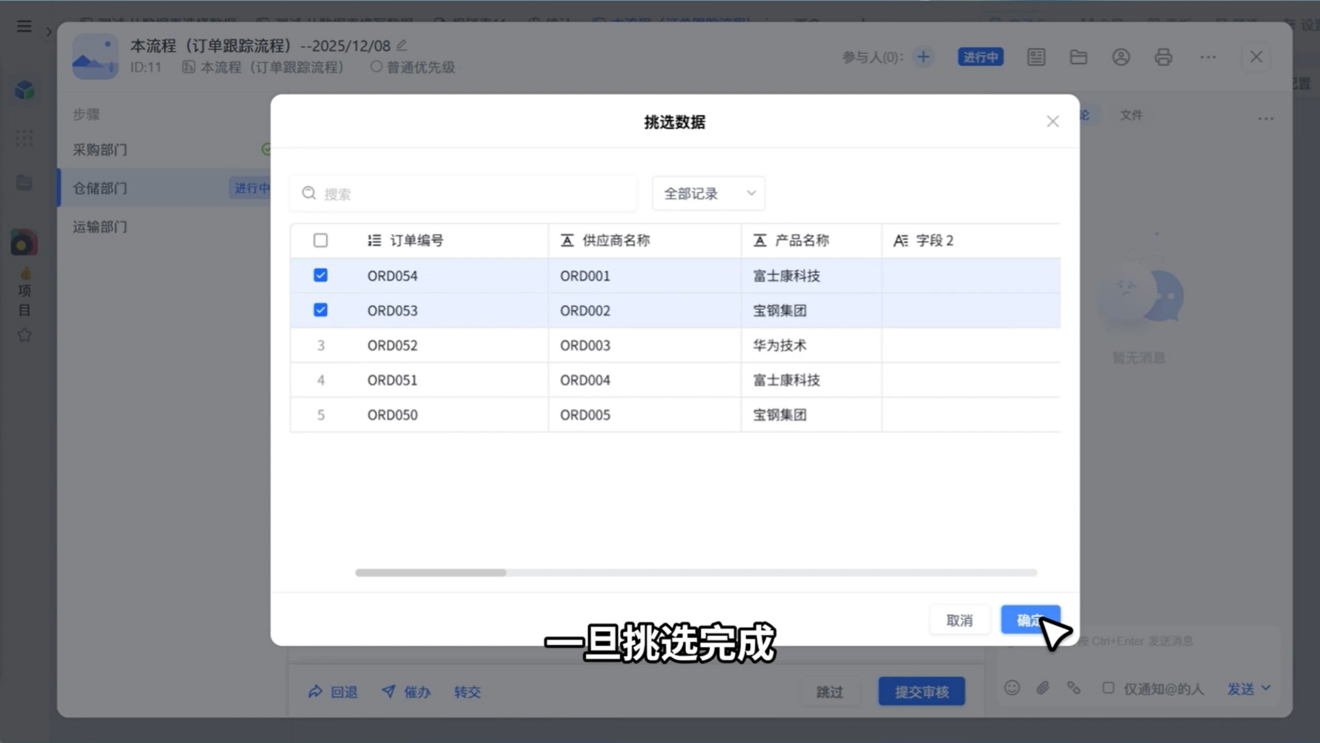The width and height of the screenshot is (1320, 743).
Task: Click the 发送 button
Action: pyautogui.click(x=1241, y=688)
